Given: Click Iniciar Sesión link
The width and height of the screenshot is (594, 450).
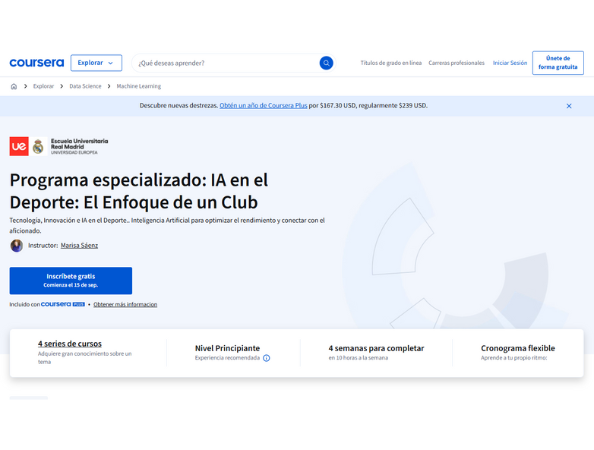Looking at the screenshot, I should [x=510, y=63].
